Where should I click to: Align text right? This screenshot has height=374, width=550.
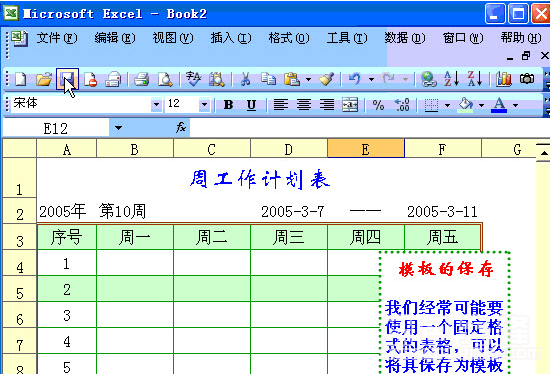(327, 105)
